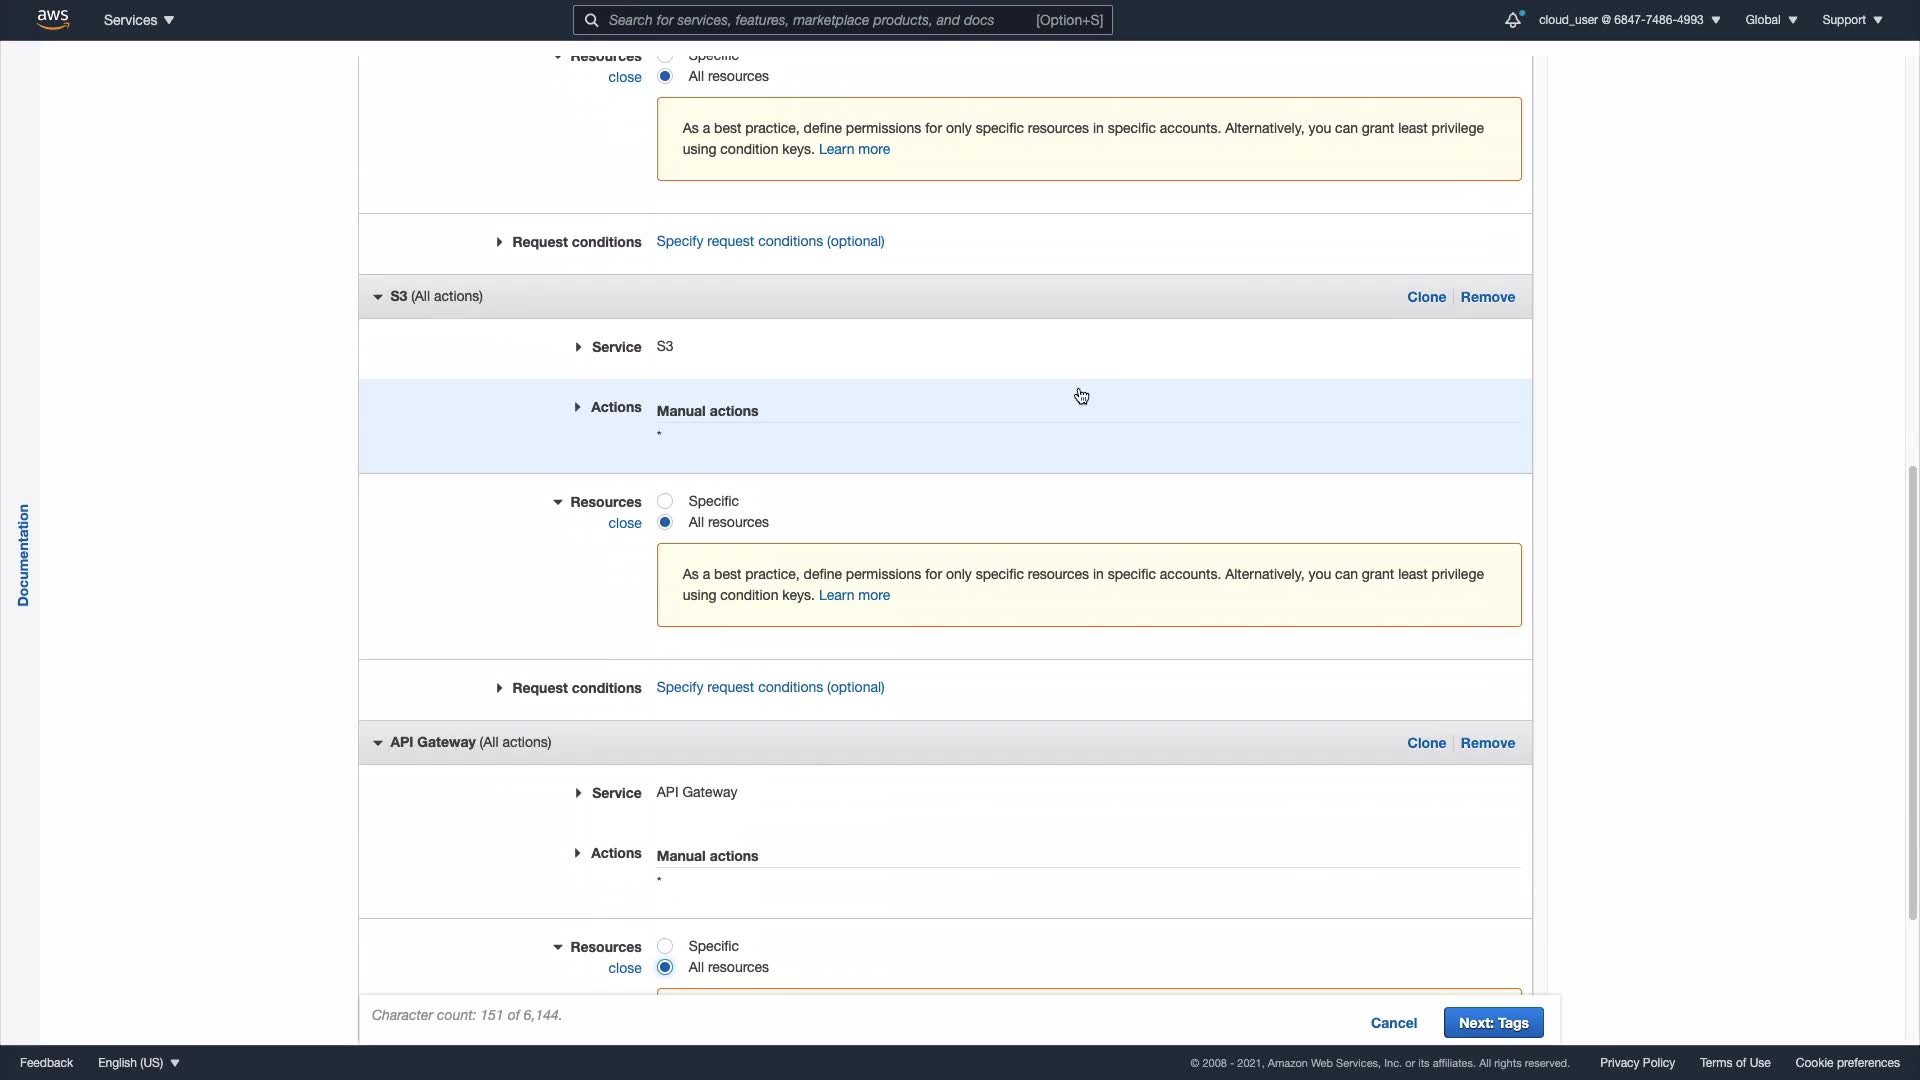Open the Support menu
1920x1080 pixels.
point(1852,20)
